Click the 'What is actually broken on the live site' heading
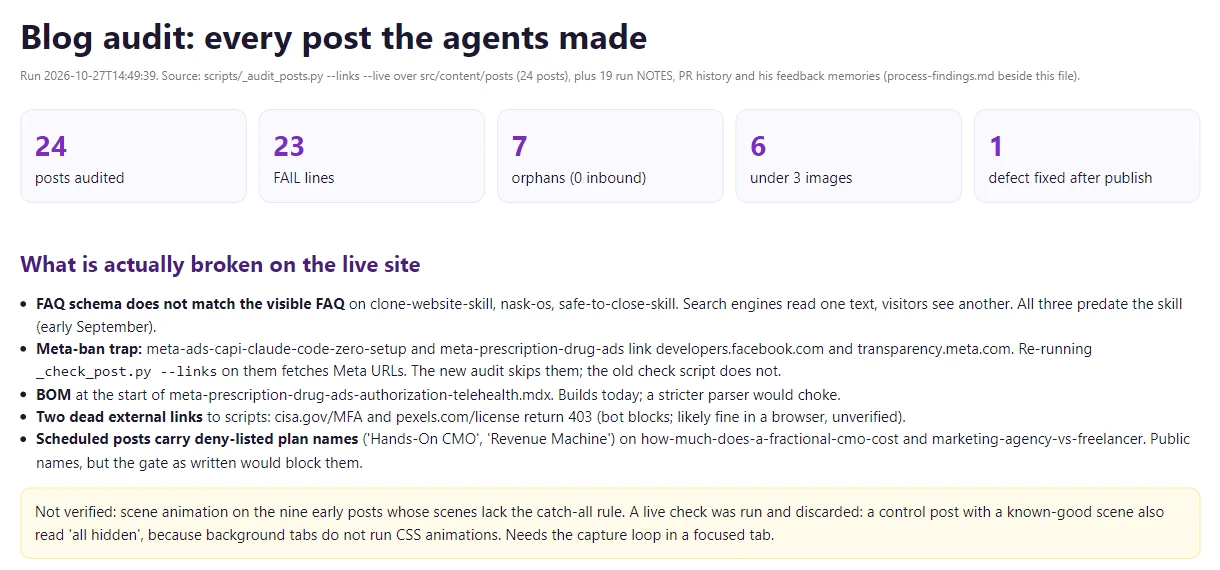The image size is (1220, 570). [220, 265]
